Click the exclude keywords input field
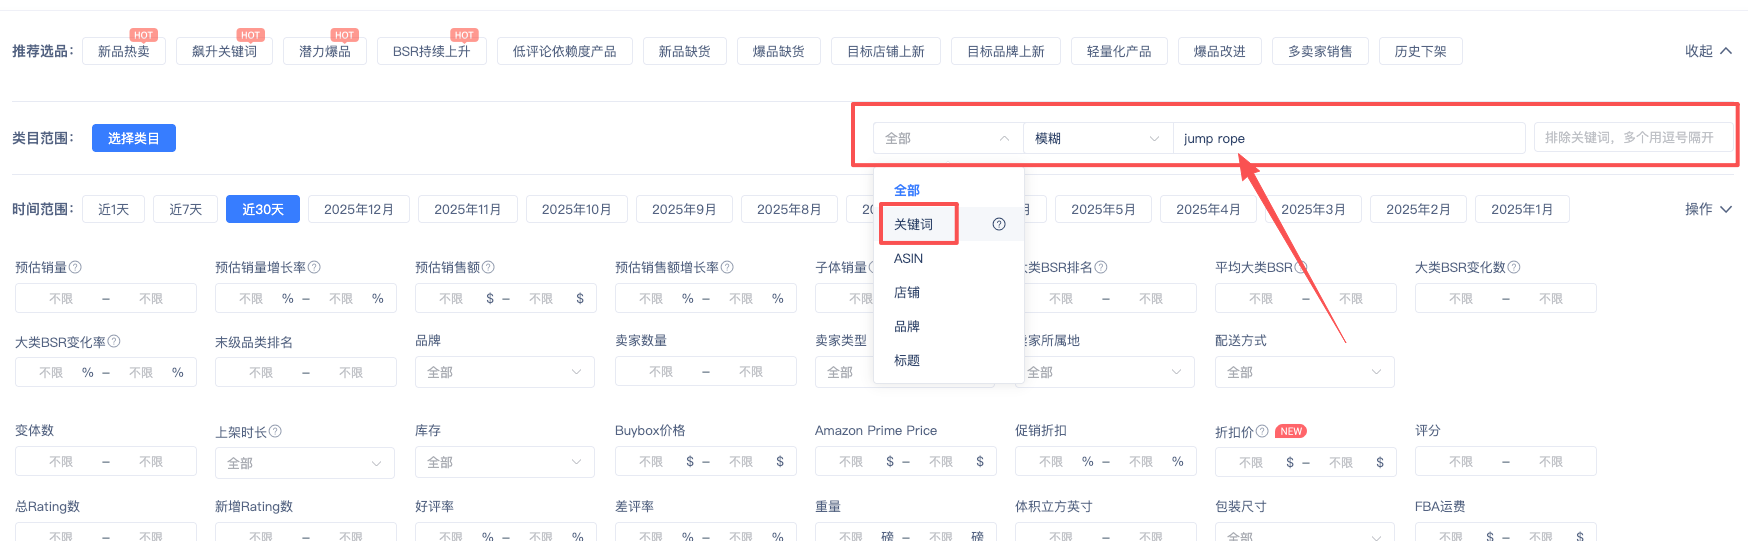This screenshot has height=541, width=1748. click(1633, 138)
